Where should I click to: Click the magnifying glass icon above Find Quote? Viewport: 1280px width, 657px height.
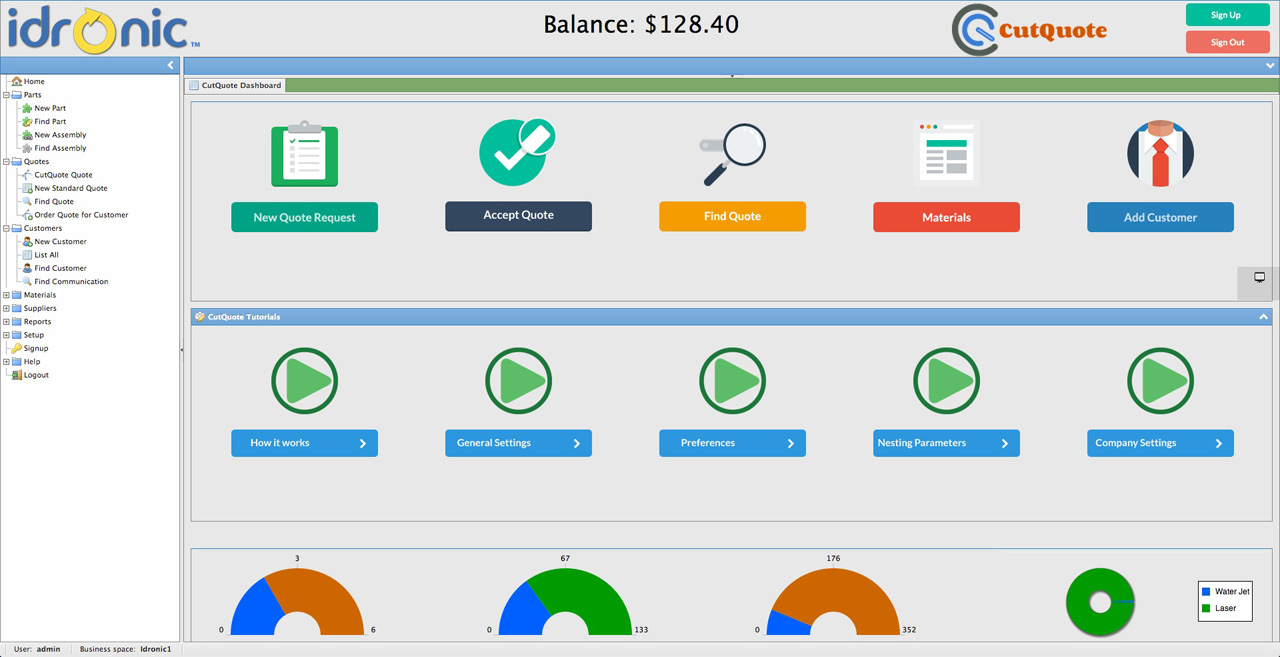tap(732, 154)
